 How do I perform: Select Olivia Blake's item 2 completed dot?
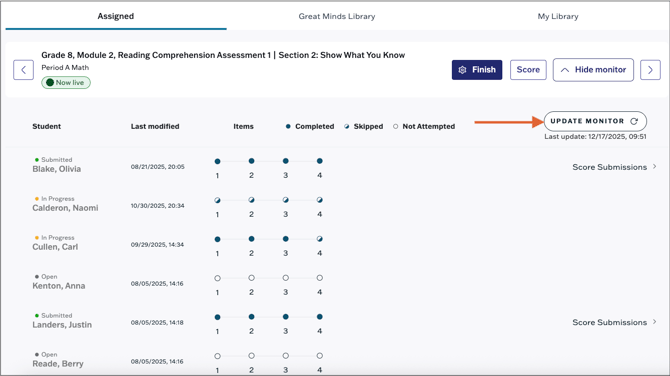point(251,161)
